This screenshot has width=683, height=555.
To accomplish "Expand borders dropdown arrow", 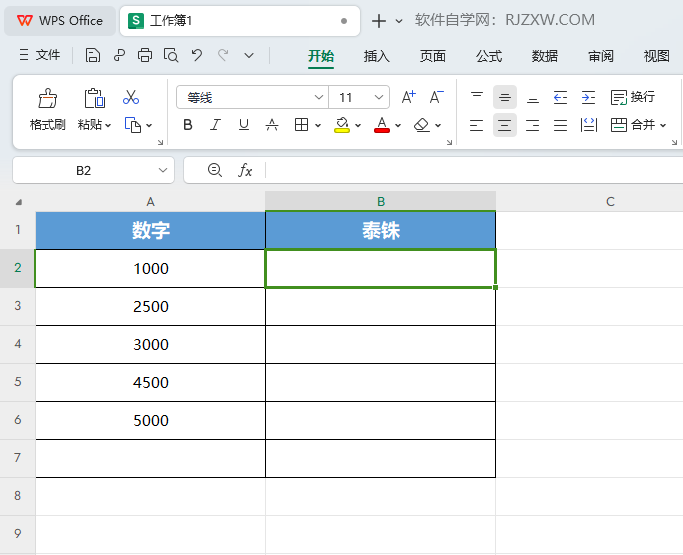I will coord(318,125).
